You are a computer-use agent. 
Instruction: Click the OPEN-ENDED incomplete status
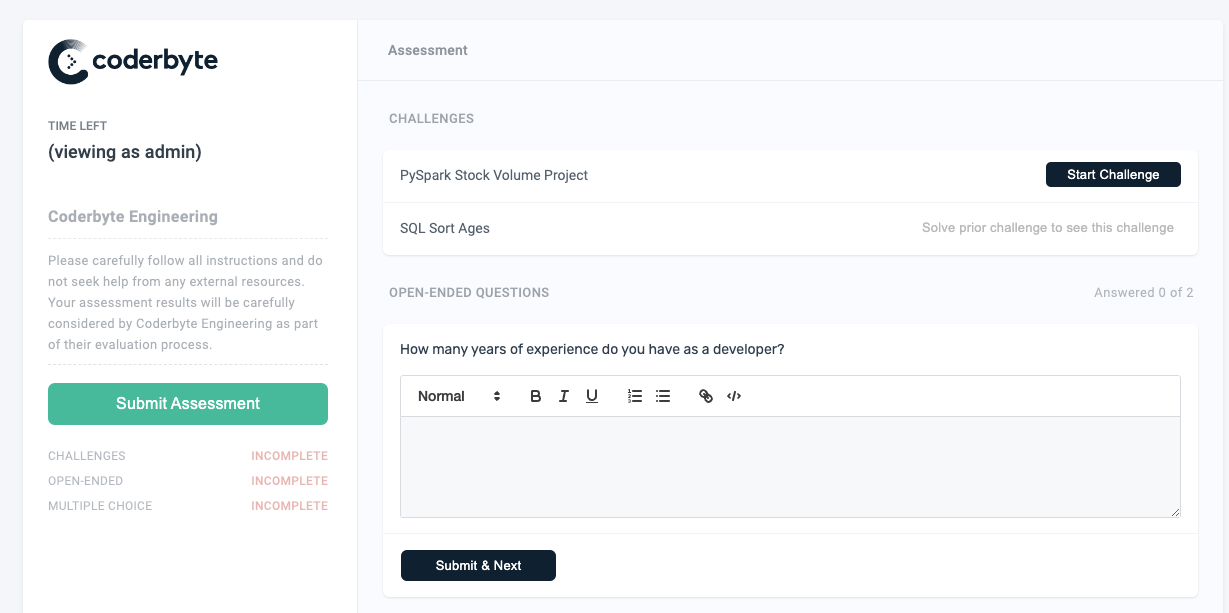(289, 480)
